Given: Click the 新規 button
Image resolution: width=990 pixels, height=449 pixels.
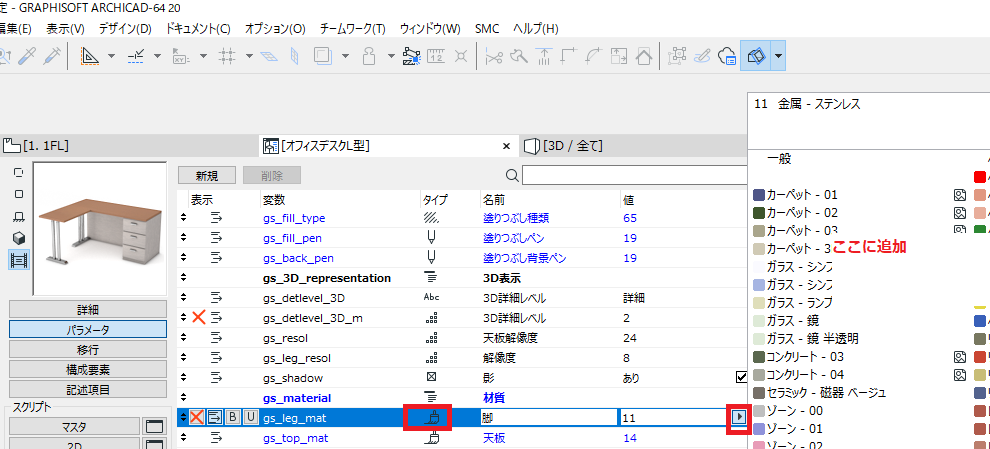Looking at the screenshot, I should 207,175.
